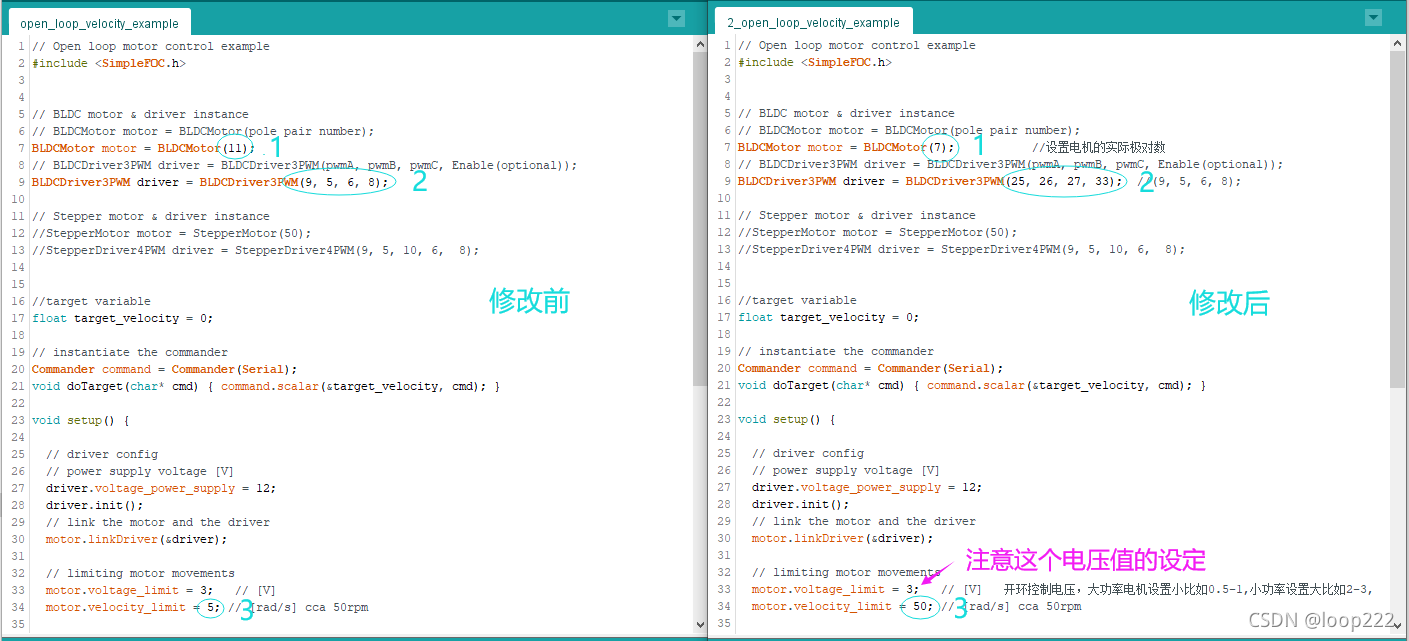Click 'motor.velocity_limit = 50;' line
The width and height of the screenshot is (1409, 641).
(x=844, y=606)
